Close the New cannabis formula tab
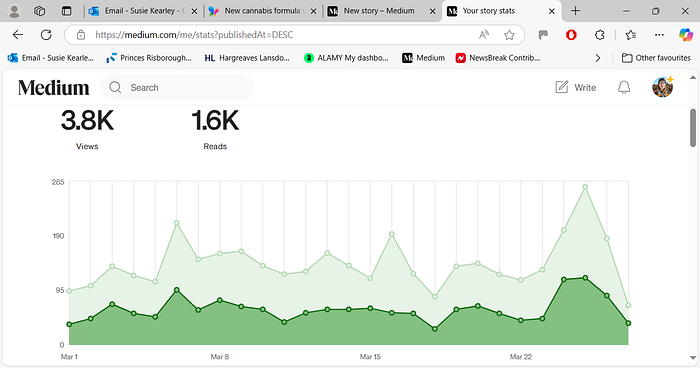 coord(313,12)
